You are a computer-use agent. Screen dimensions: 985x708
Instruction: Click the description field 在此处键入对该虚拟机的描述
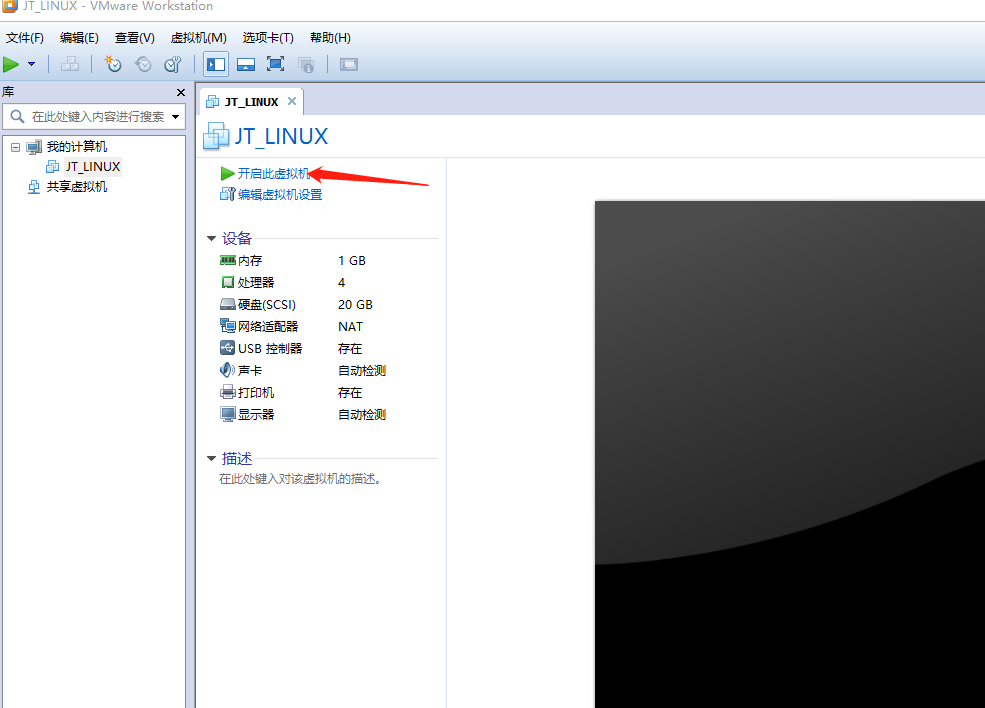(300, 479)
